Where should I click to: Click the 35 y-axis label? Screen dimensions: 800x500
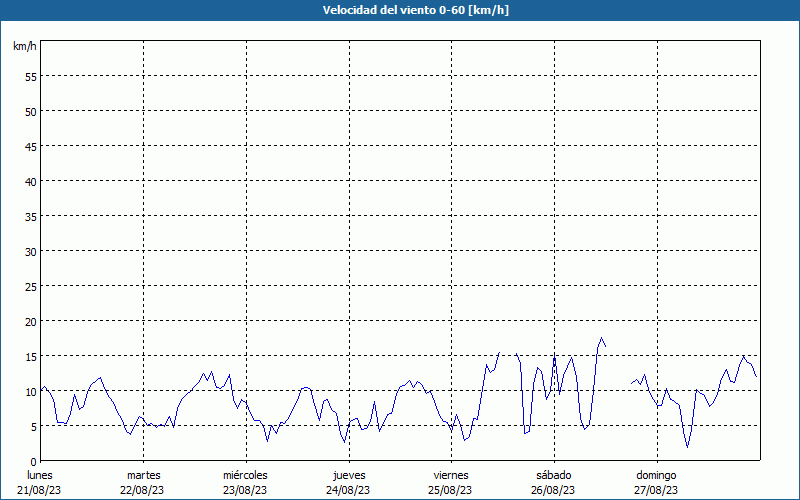(x=31, y=217)
